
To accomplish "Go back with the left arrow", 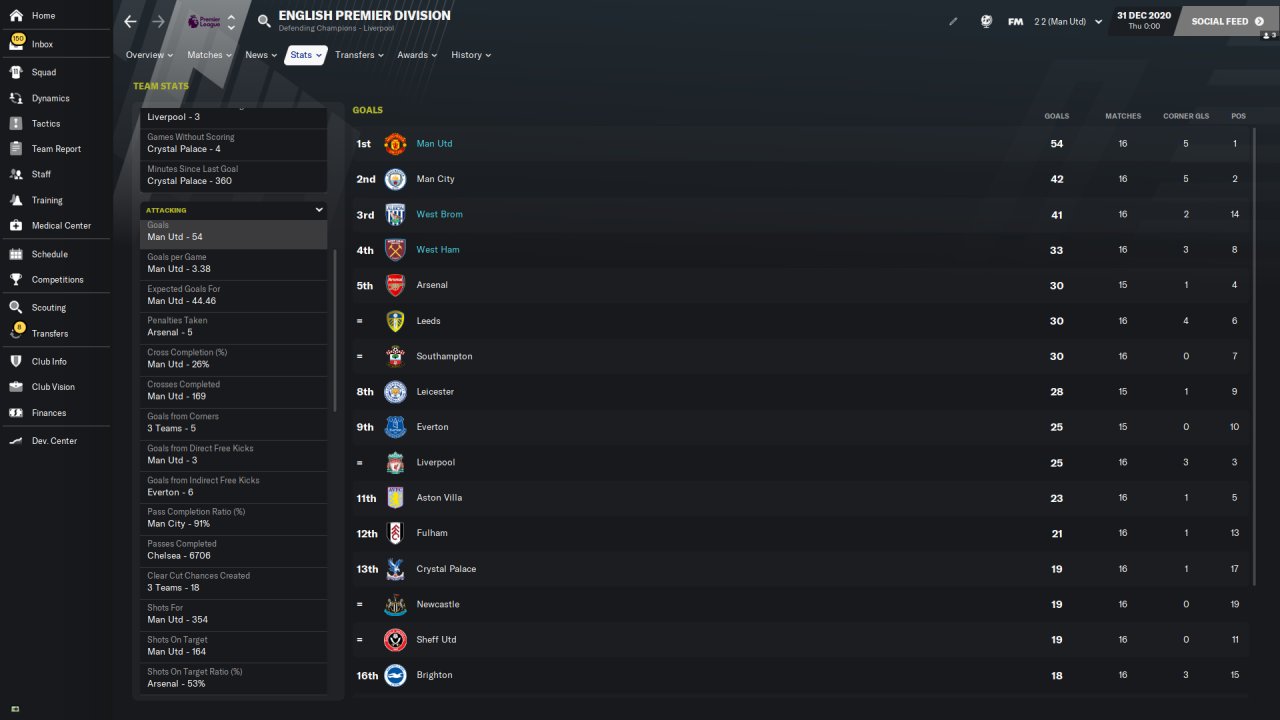I will (131, 21).
